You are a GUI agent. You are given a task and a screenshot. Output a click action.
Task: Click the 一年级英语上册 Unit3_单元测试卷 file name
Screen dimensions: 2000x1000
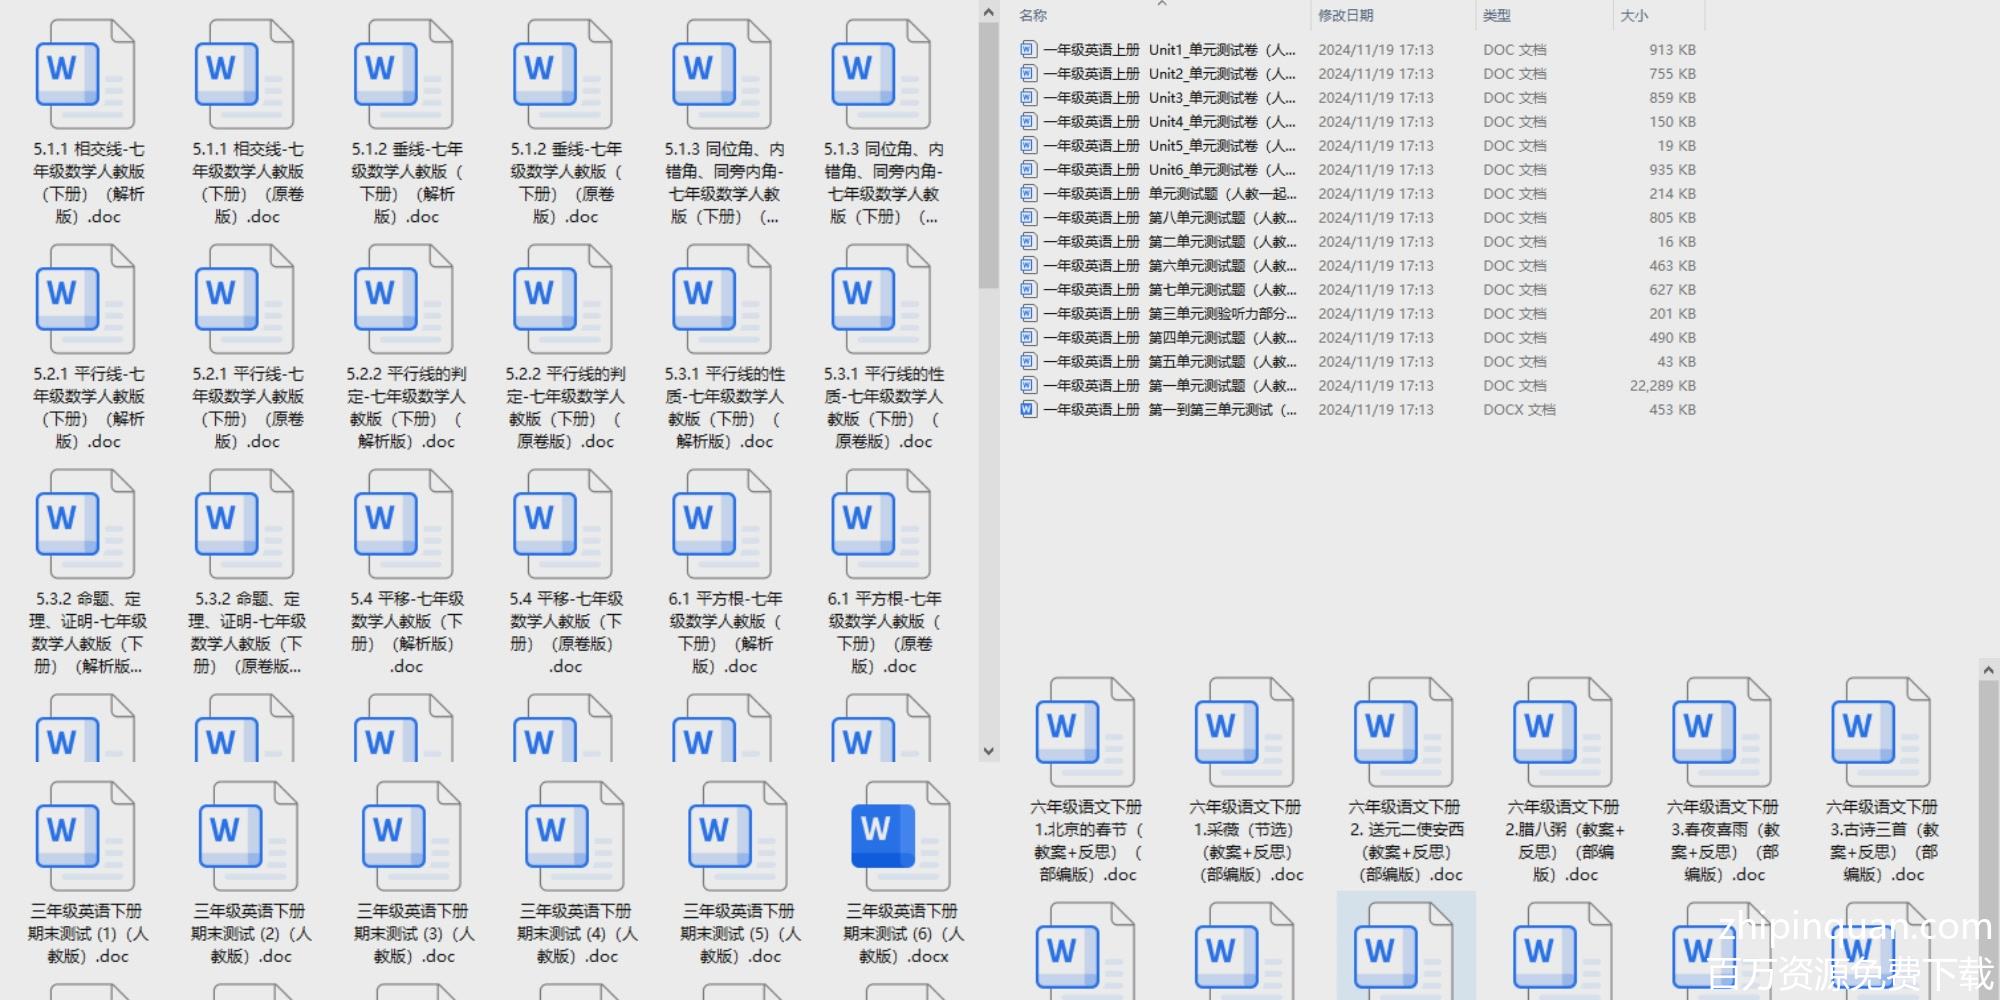click(1169, 98)
